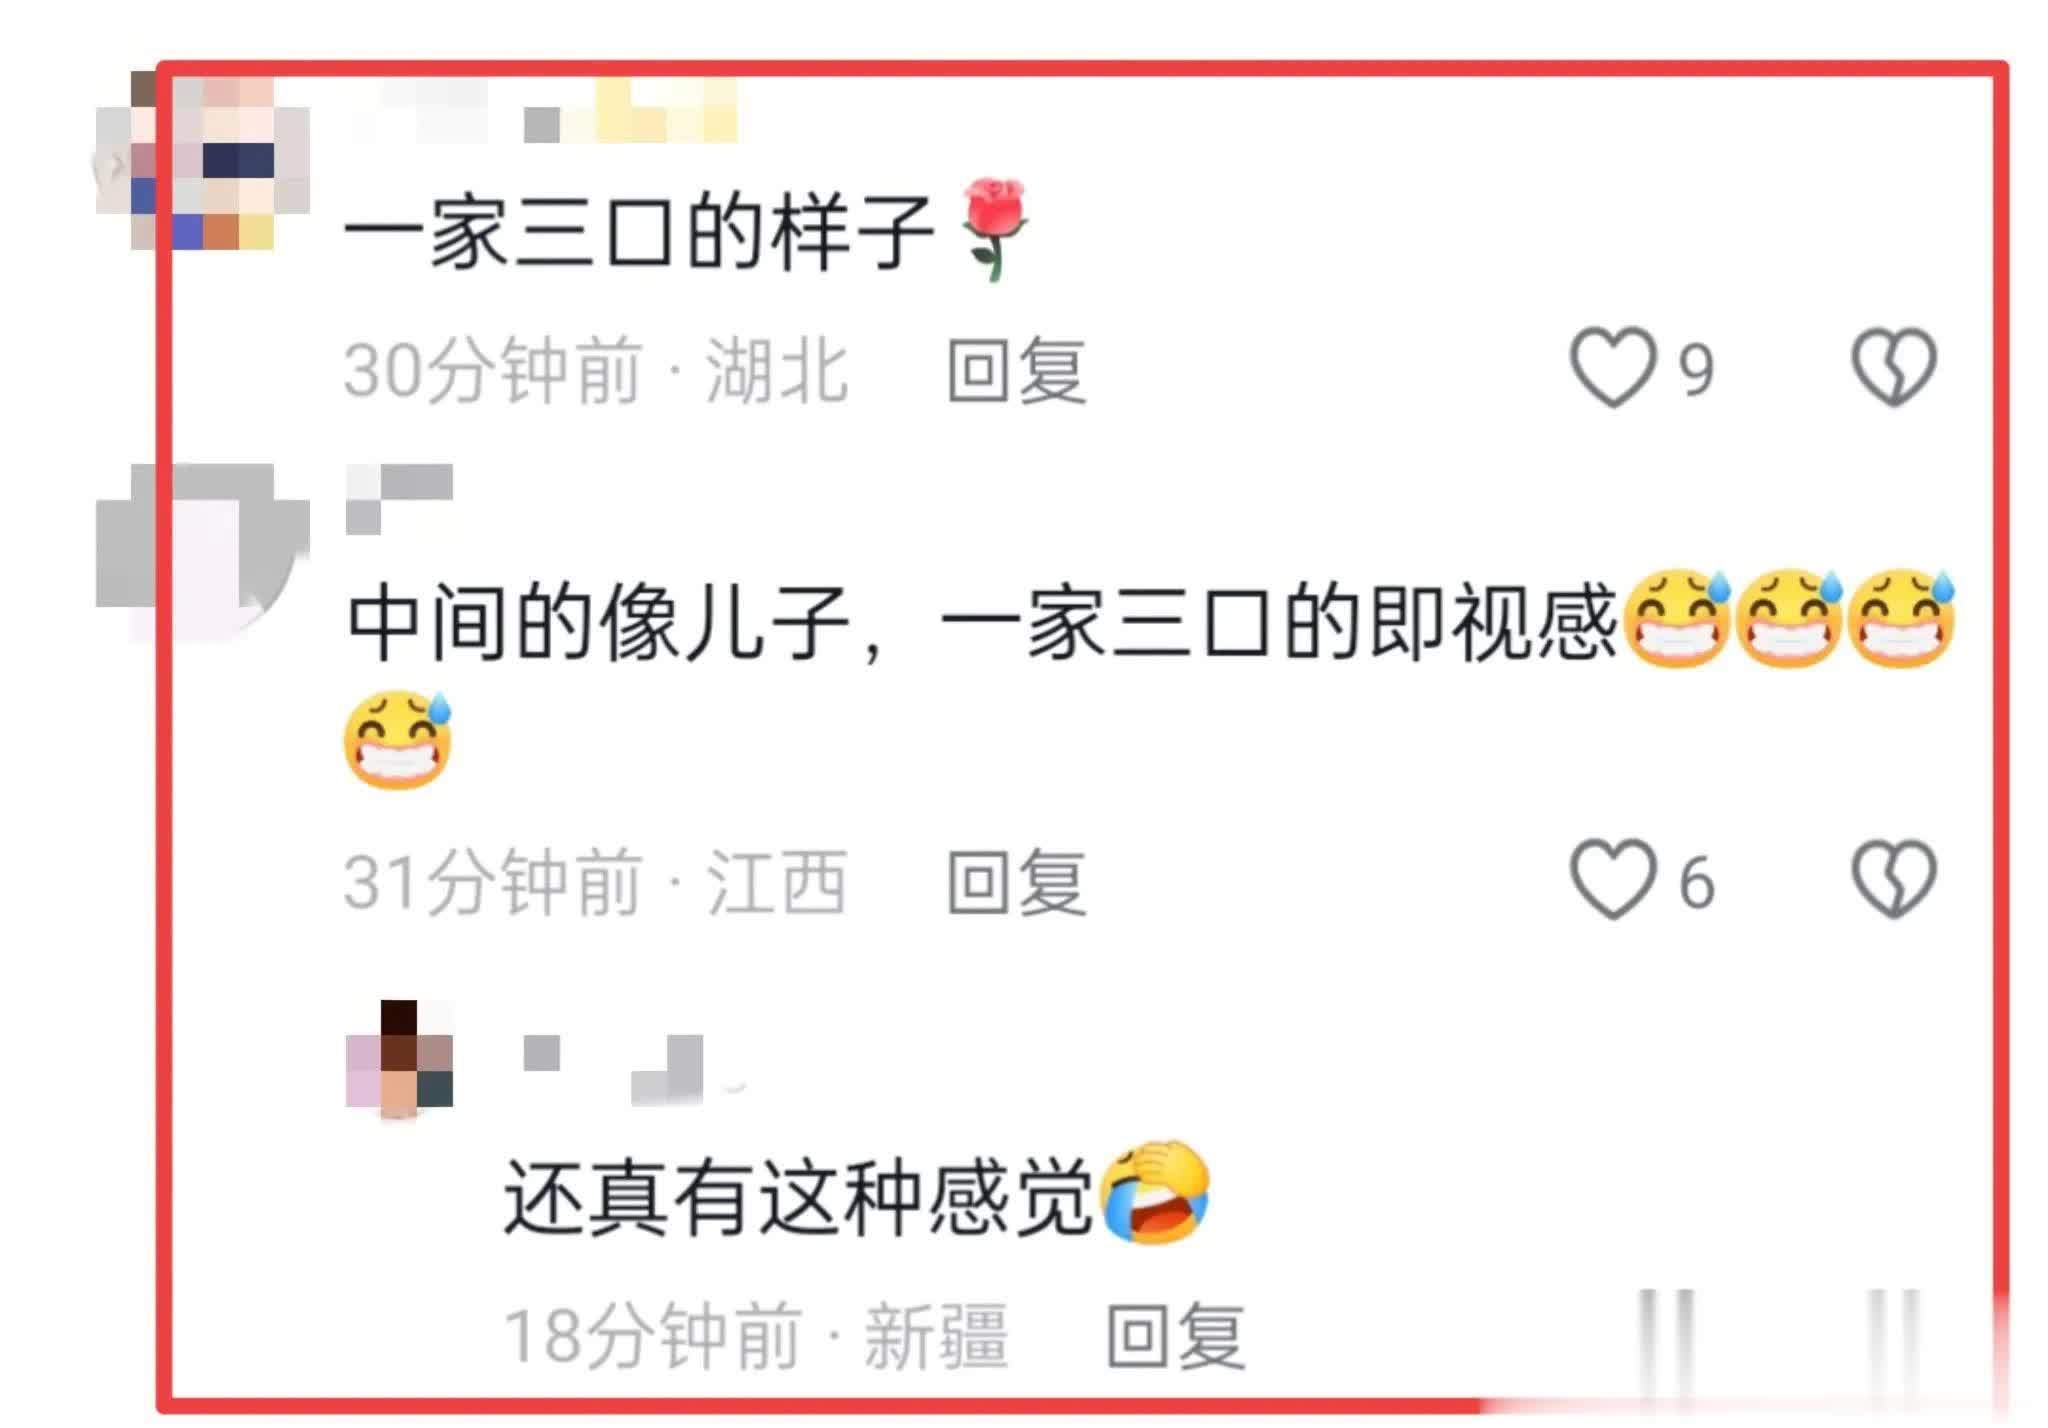The image size is (2048, 1428).
Task: Reply to the 18分钟前 新疆 comment
Action: coord(1176,1335)
